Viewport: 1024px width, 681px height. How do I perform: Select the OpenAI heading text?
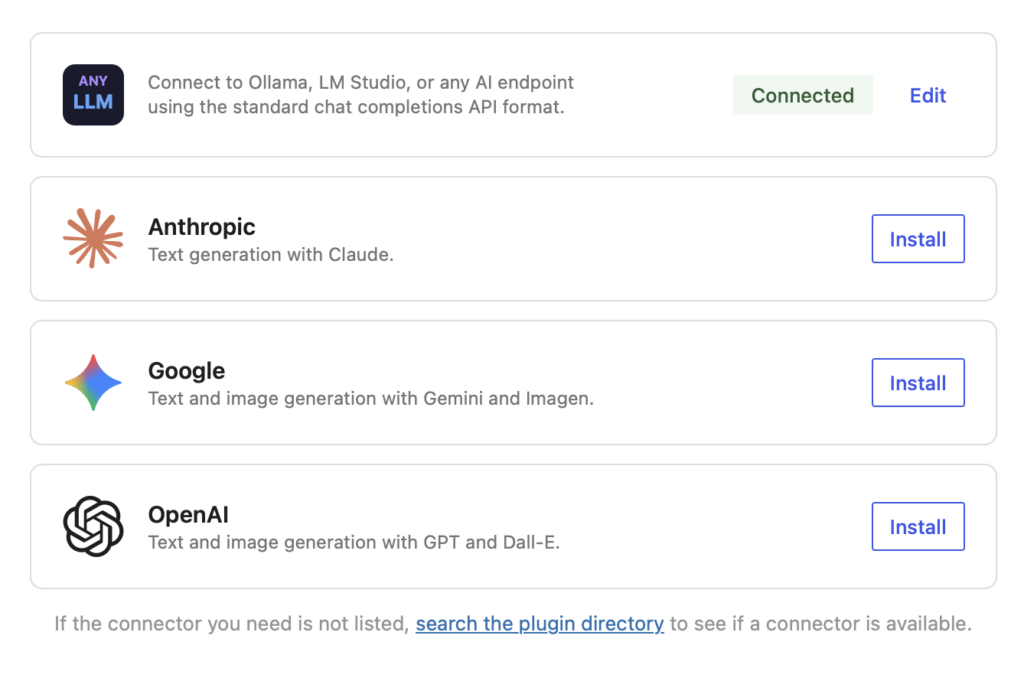188,515
